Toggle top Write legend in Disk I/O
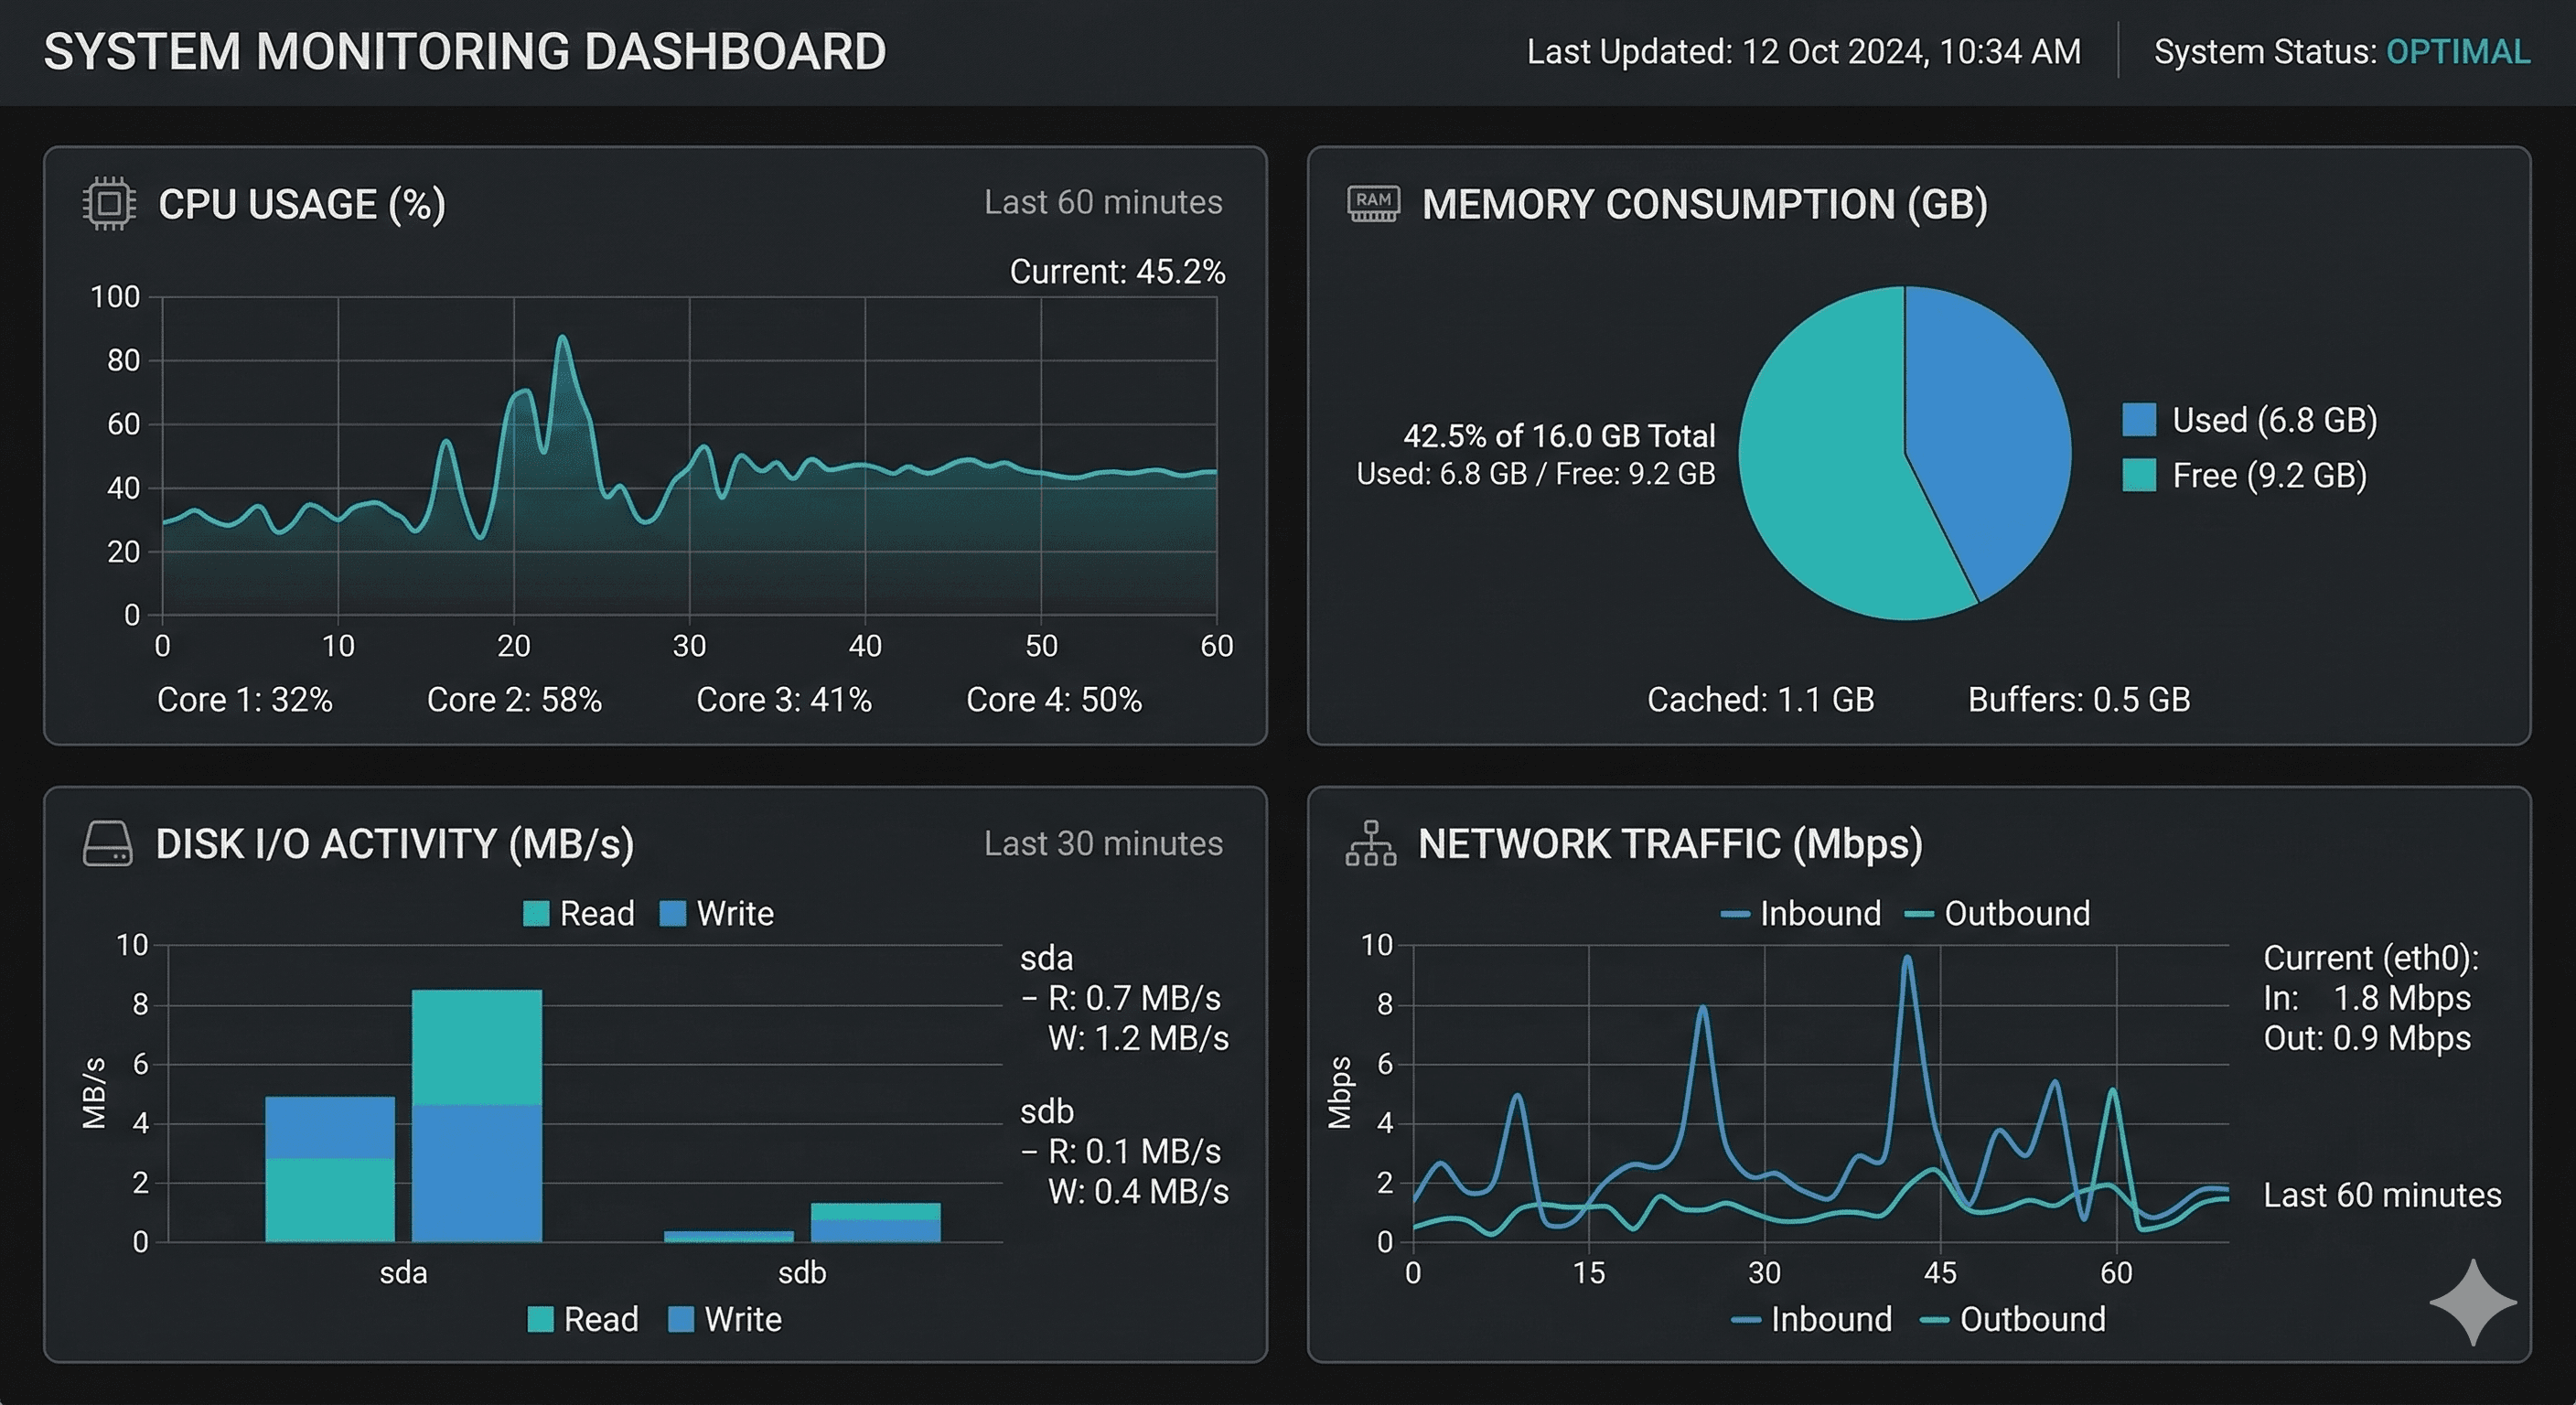Screen dimensions: 2576x1405 pyautogui.click(x=717, y=913)
